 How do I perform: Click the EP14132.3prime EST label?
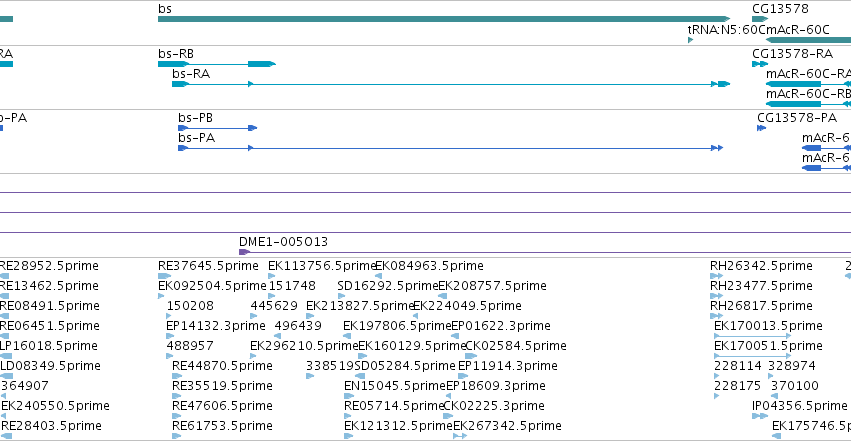(x=215, y=326)
